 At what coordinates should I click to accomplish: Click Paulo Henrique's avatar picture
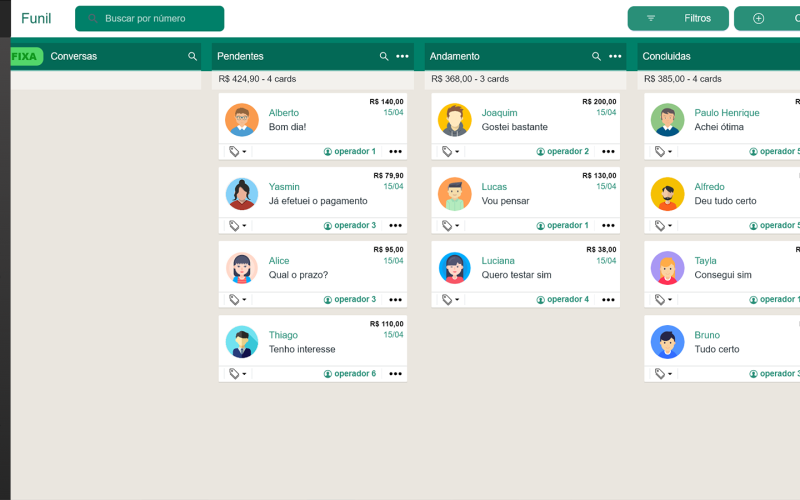[x=667, y=120]
